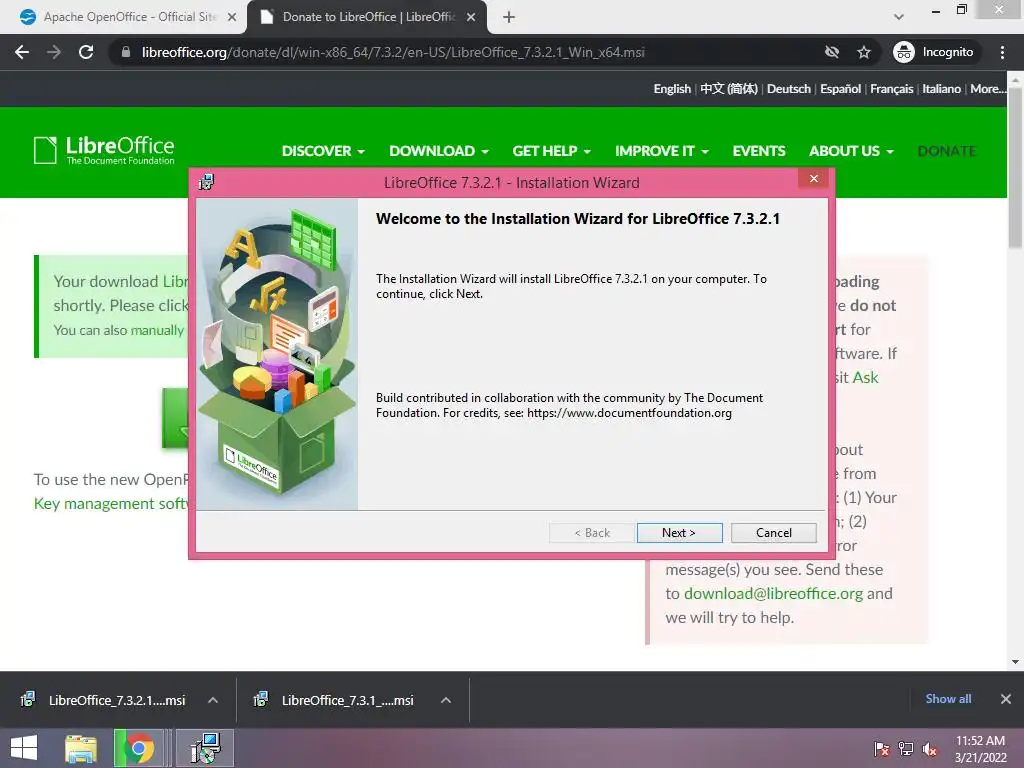Show all downloads

(948, 699)
